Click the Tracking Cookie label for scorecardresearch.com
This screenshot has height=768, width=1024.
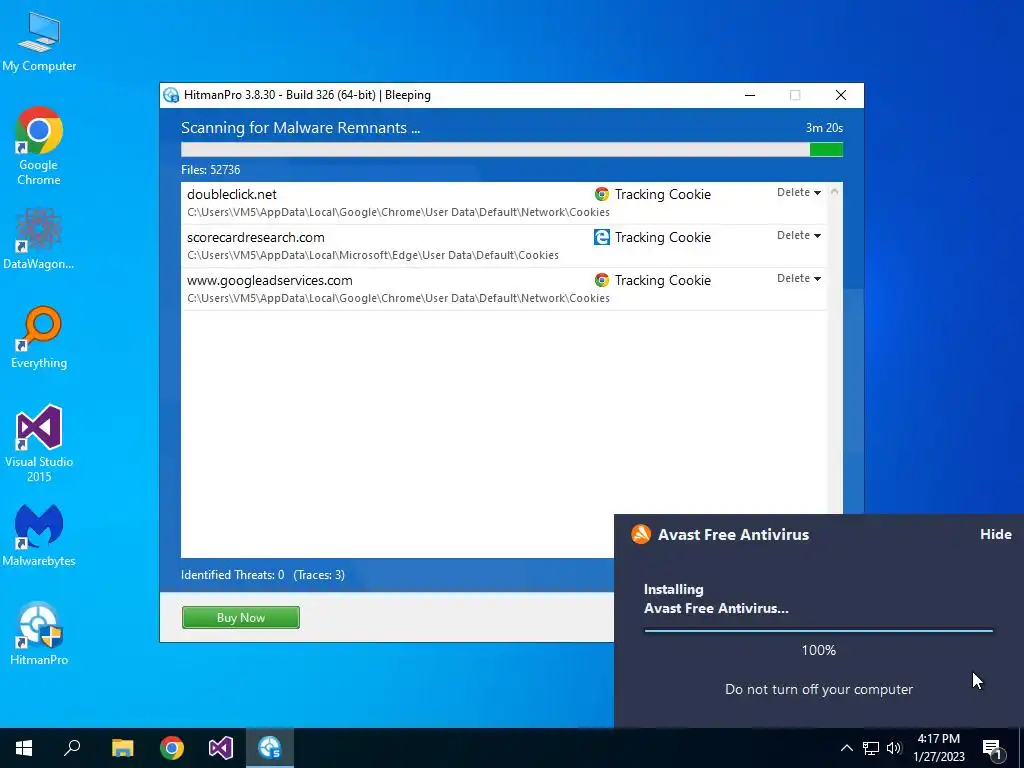coord(662,238)
